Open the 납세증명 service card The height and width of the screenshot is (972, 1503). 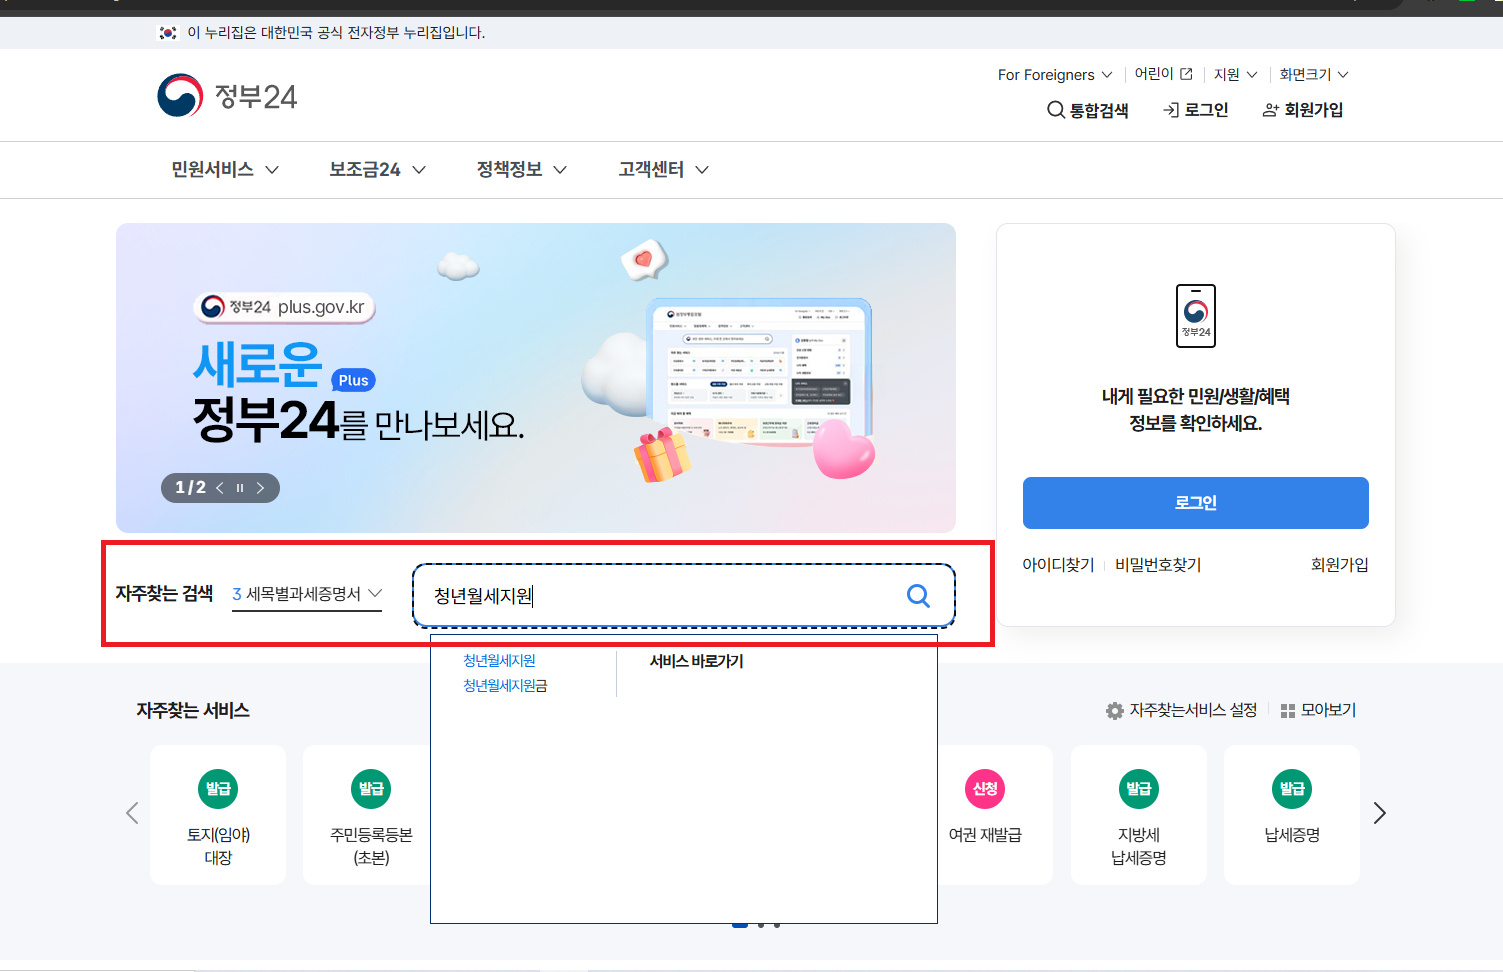click(x=1292, y=815)
